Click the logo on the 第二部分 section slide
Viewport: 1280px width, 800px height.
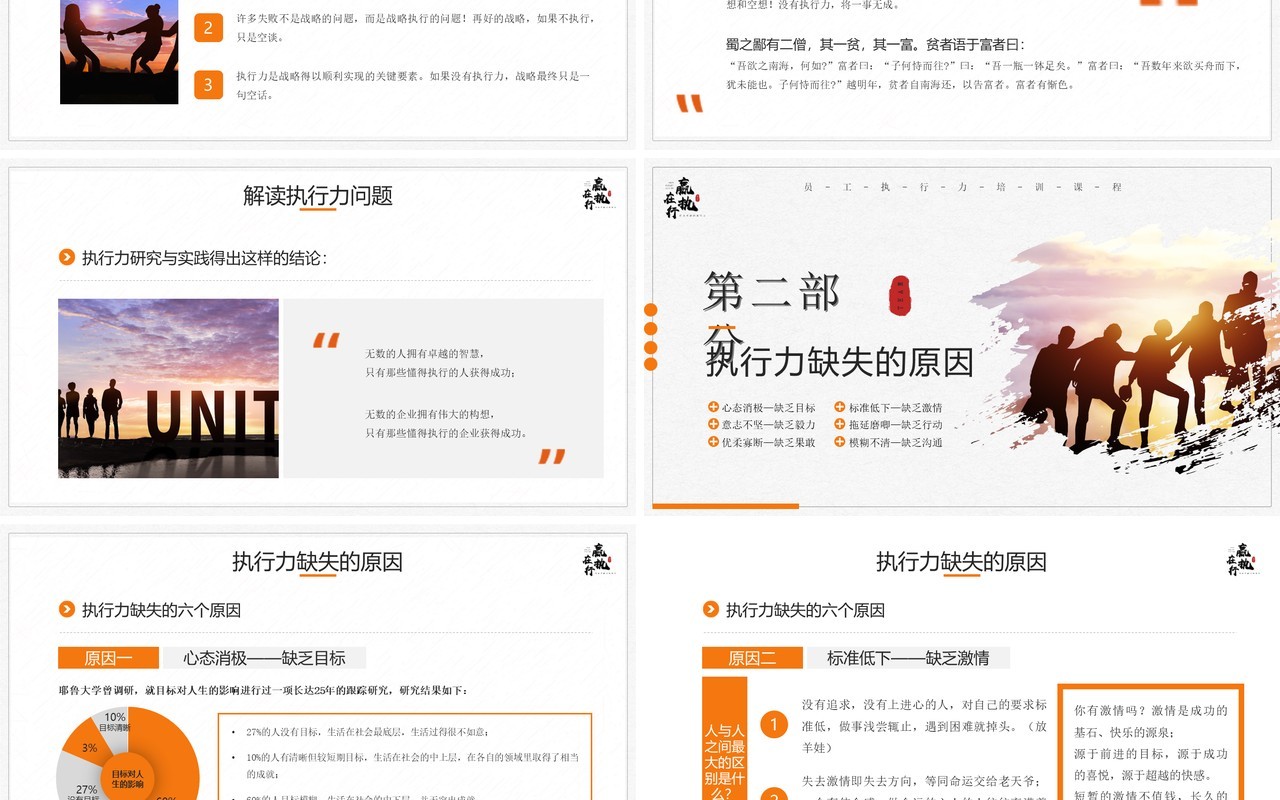coord(685,198)
